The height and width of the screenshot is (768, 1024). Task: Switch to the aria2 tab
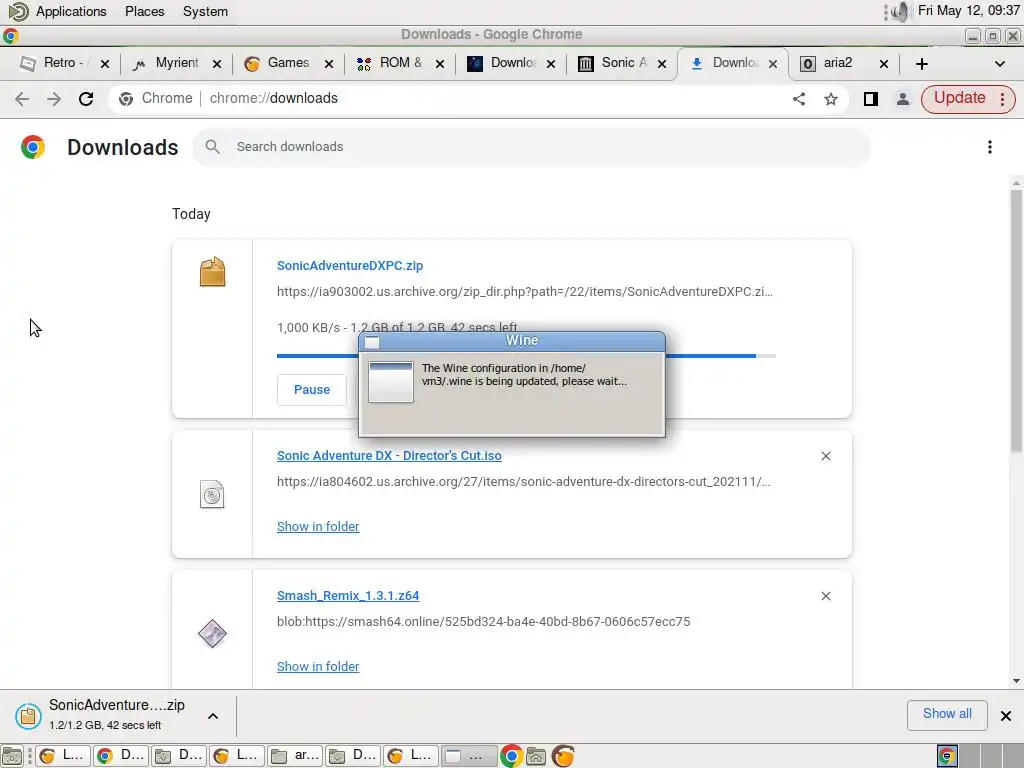pyautogui.click(x=837, y=63)
